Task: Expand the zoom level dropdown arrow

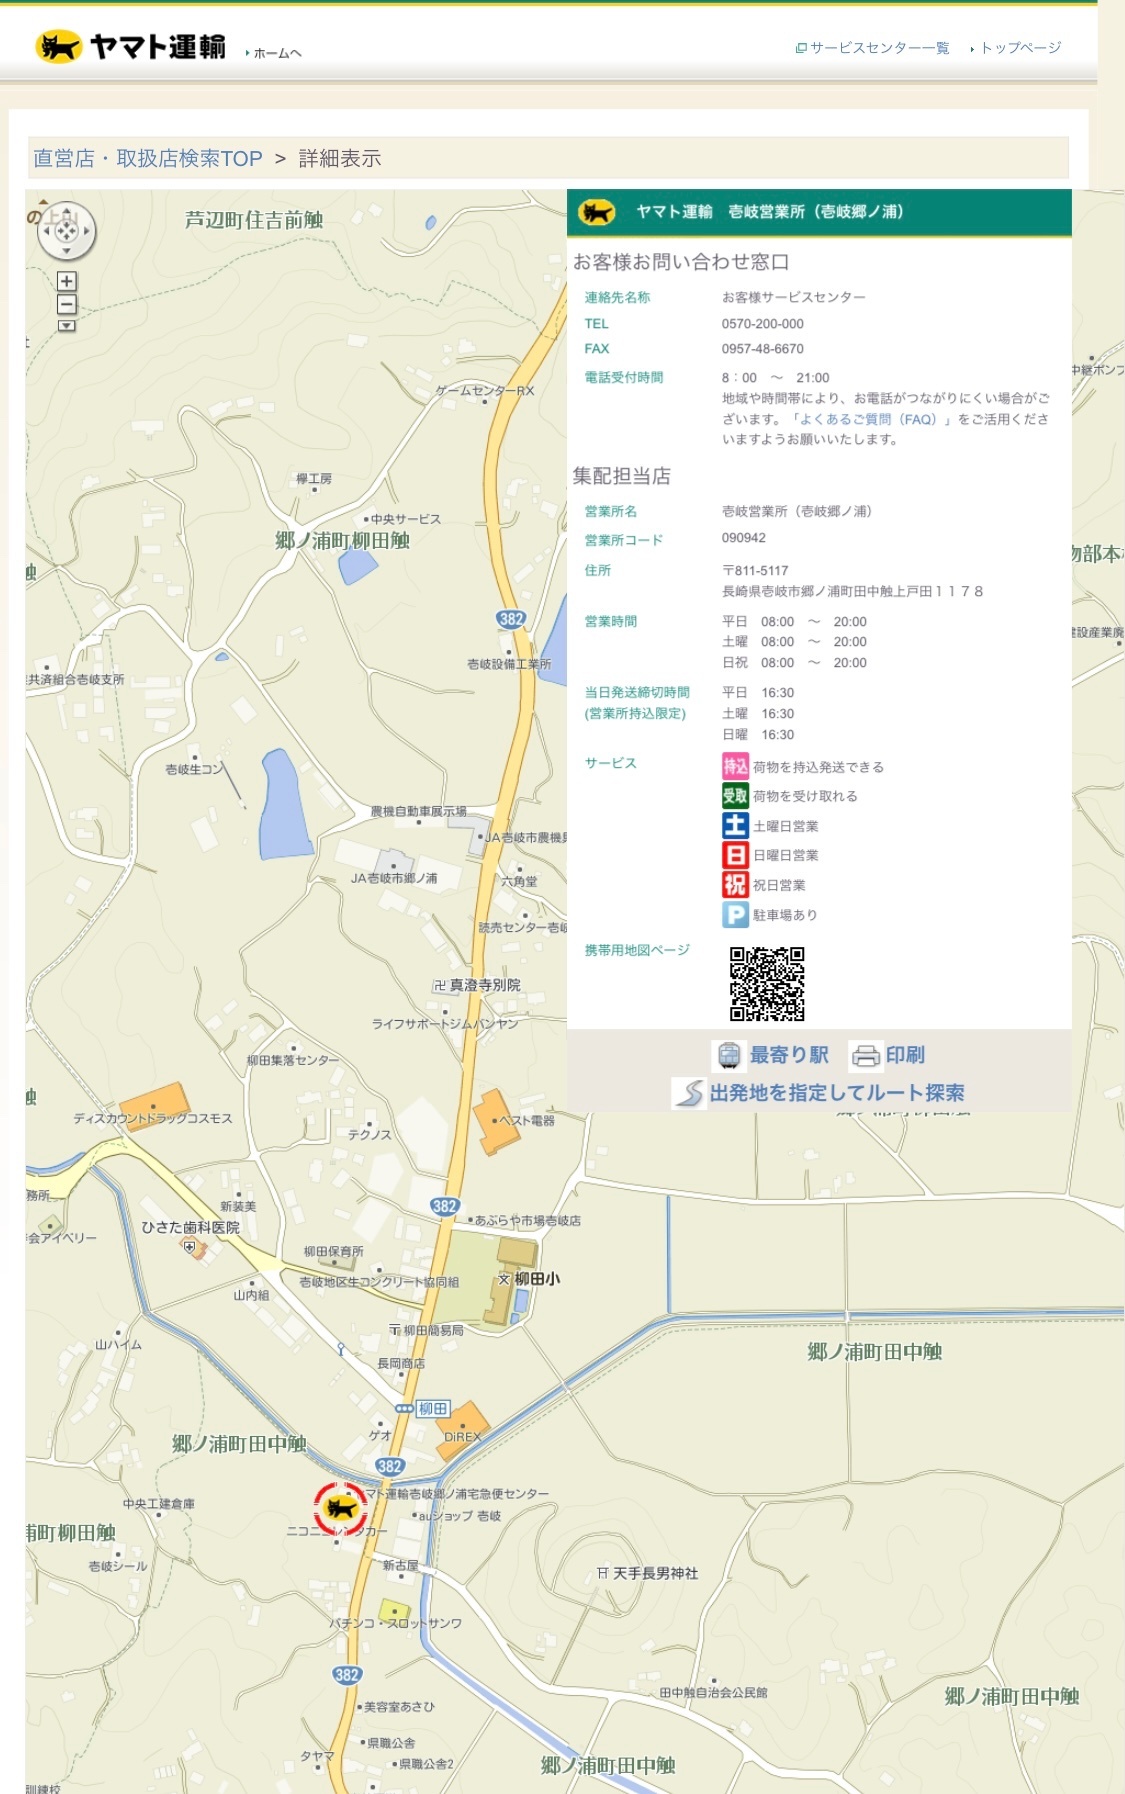Action: [x=66, y=326]
